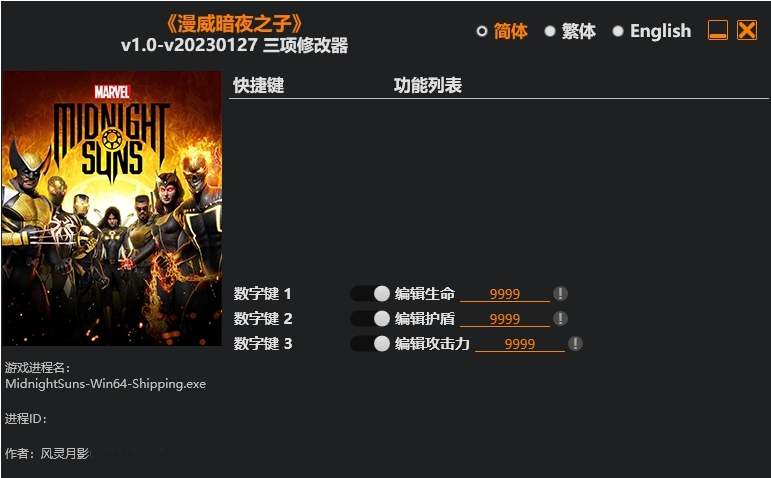Click the 功能列表 column header
This screenshot has width=771, height=478.
click(x=428, y=85)
